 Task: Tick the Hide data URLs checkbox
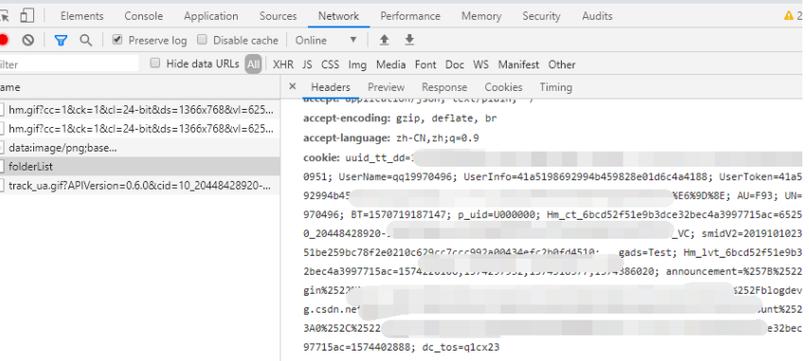[155, 63]
